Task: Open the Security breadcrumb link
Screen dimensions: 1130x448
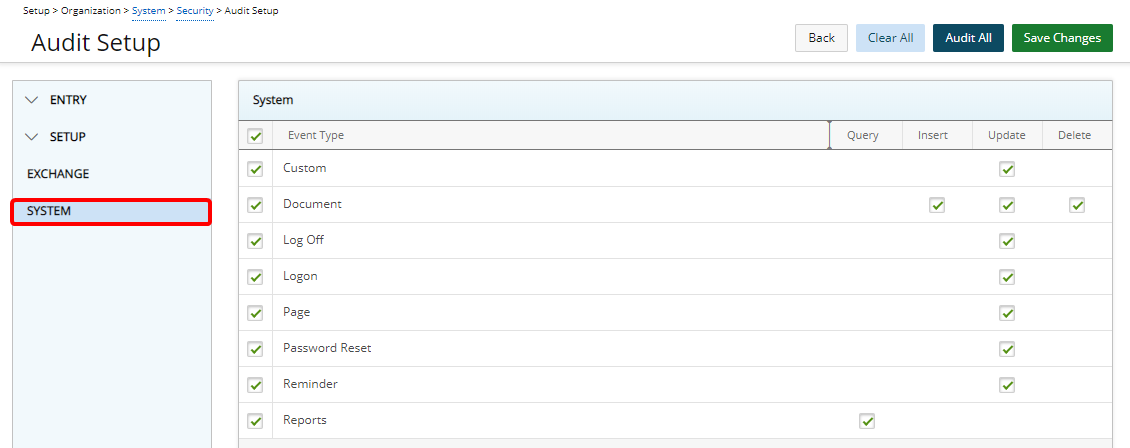Action: [x=195, y=11]
